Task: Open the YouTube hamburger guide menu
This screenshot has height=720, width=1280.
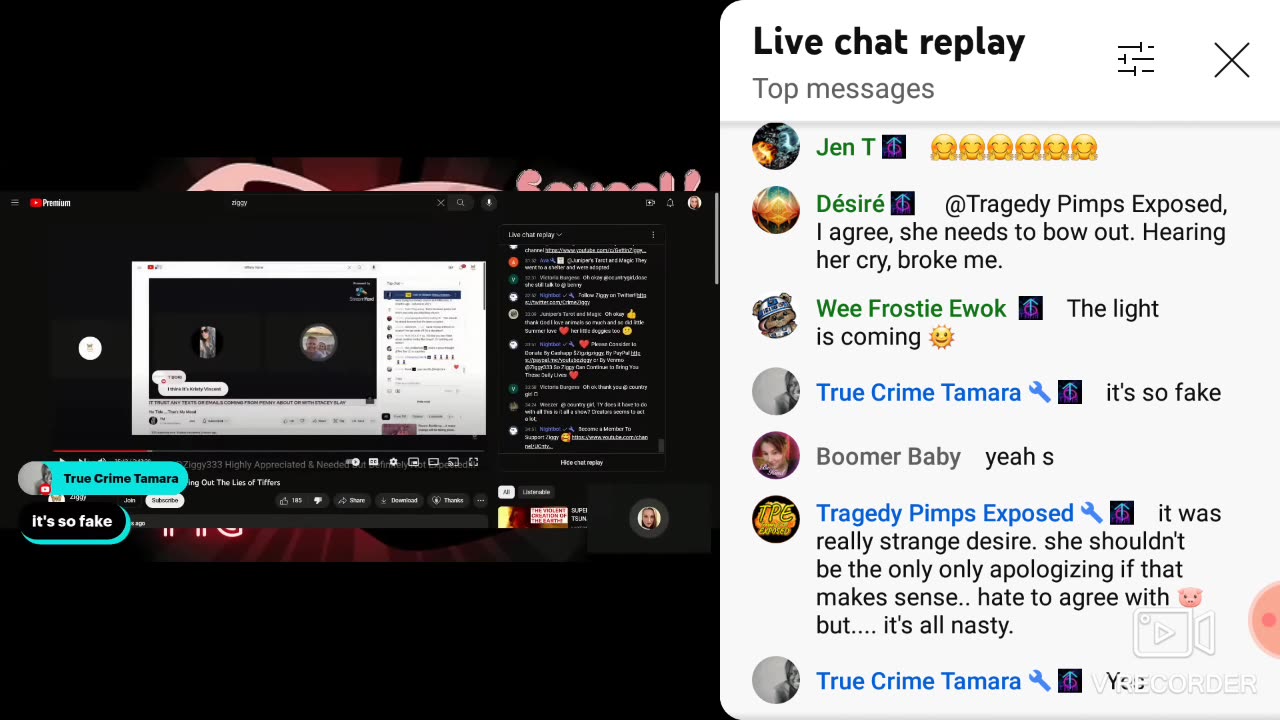Action: 15,203
